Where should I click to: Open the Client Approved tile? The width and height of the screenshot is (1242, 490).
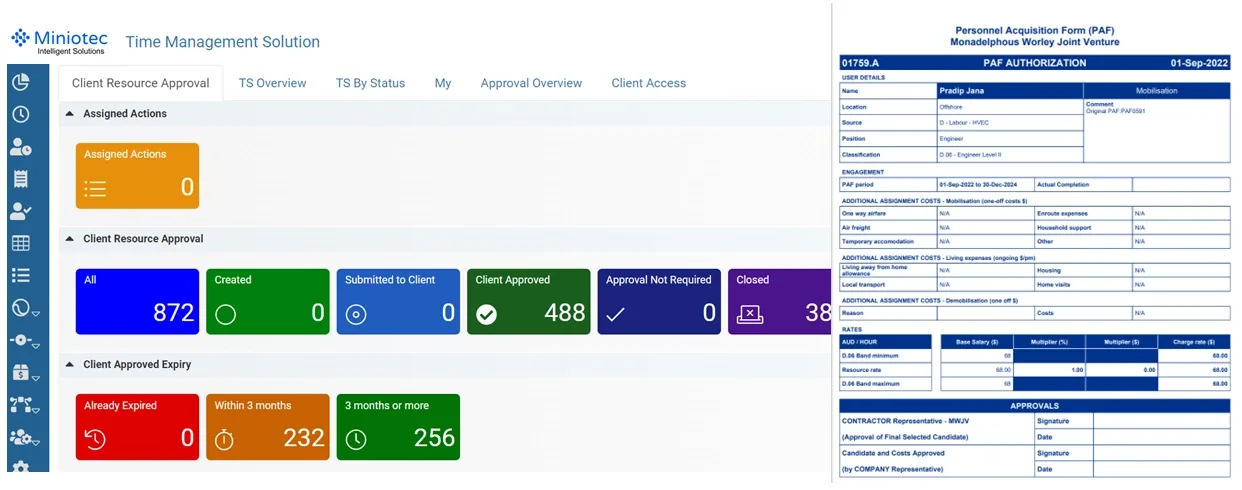click(529, 301)
